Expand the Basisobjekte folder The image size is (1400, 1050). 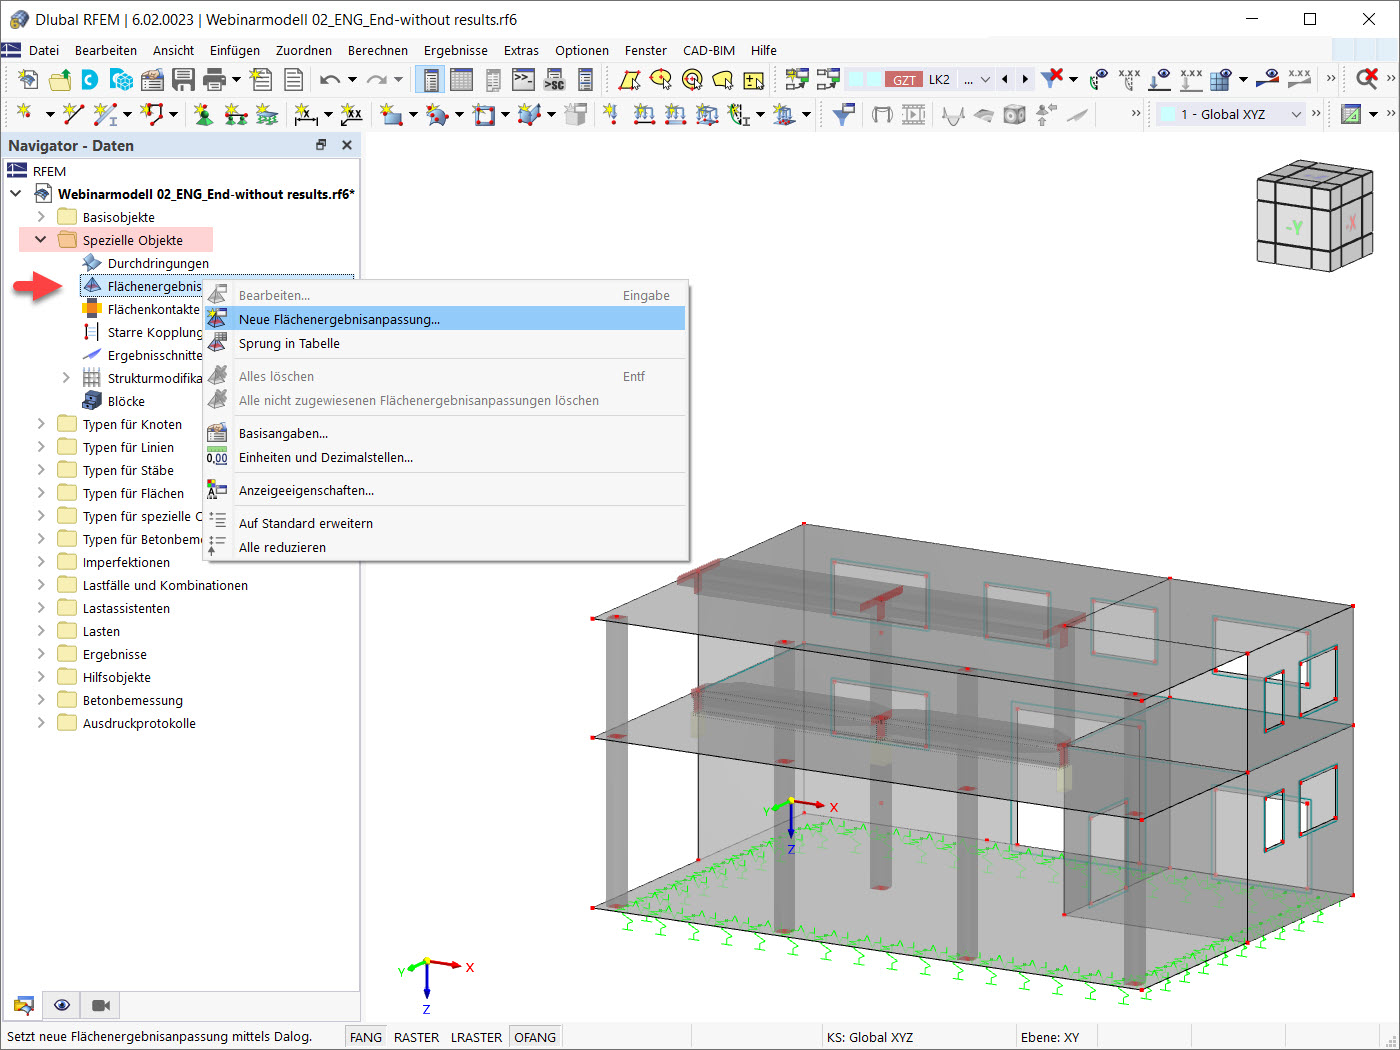pyautogui.click(x=41, y=217)
